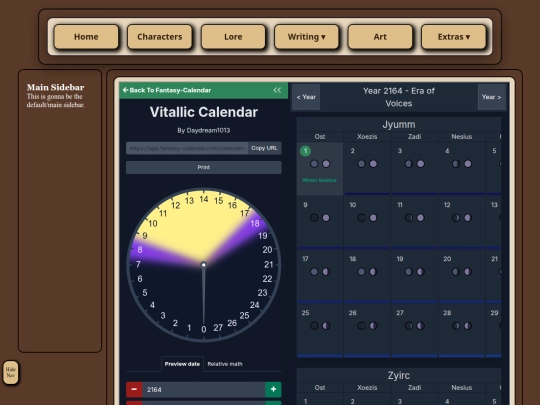Image resolution: width=540 pixels, height=405 pixels.
Task: Expand the Writing dropdown menu
Action: (307, 37)
